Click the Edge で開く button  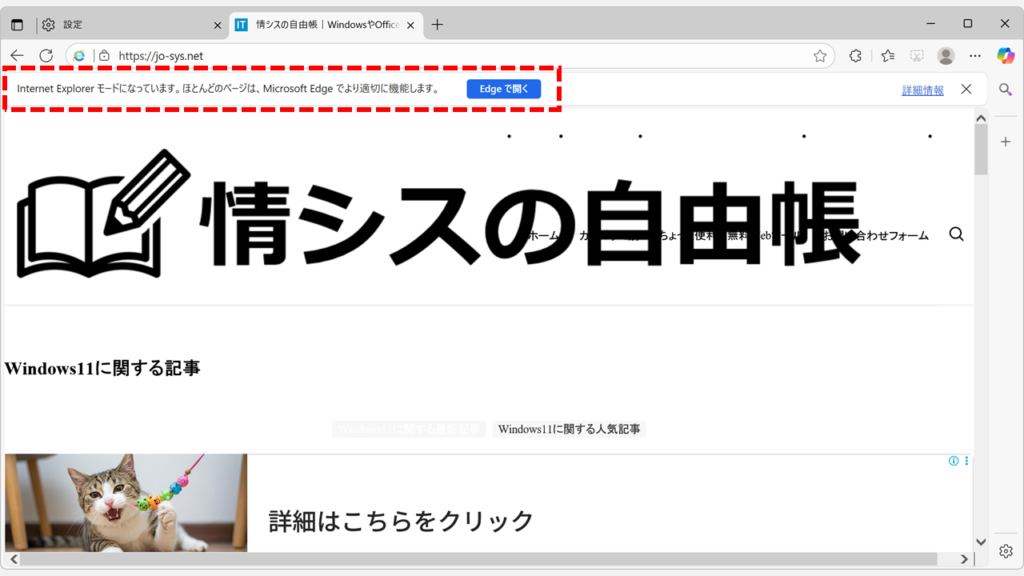pyautogui.click(x=504, y=89)
